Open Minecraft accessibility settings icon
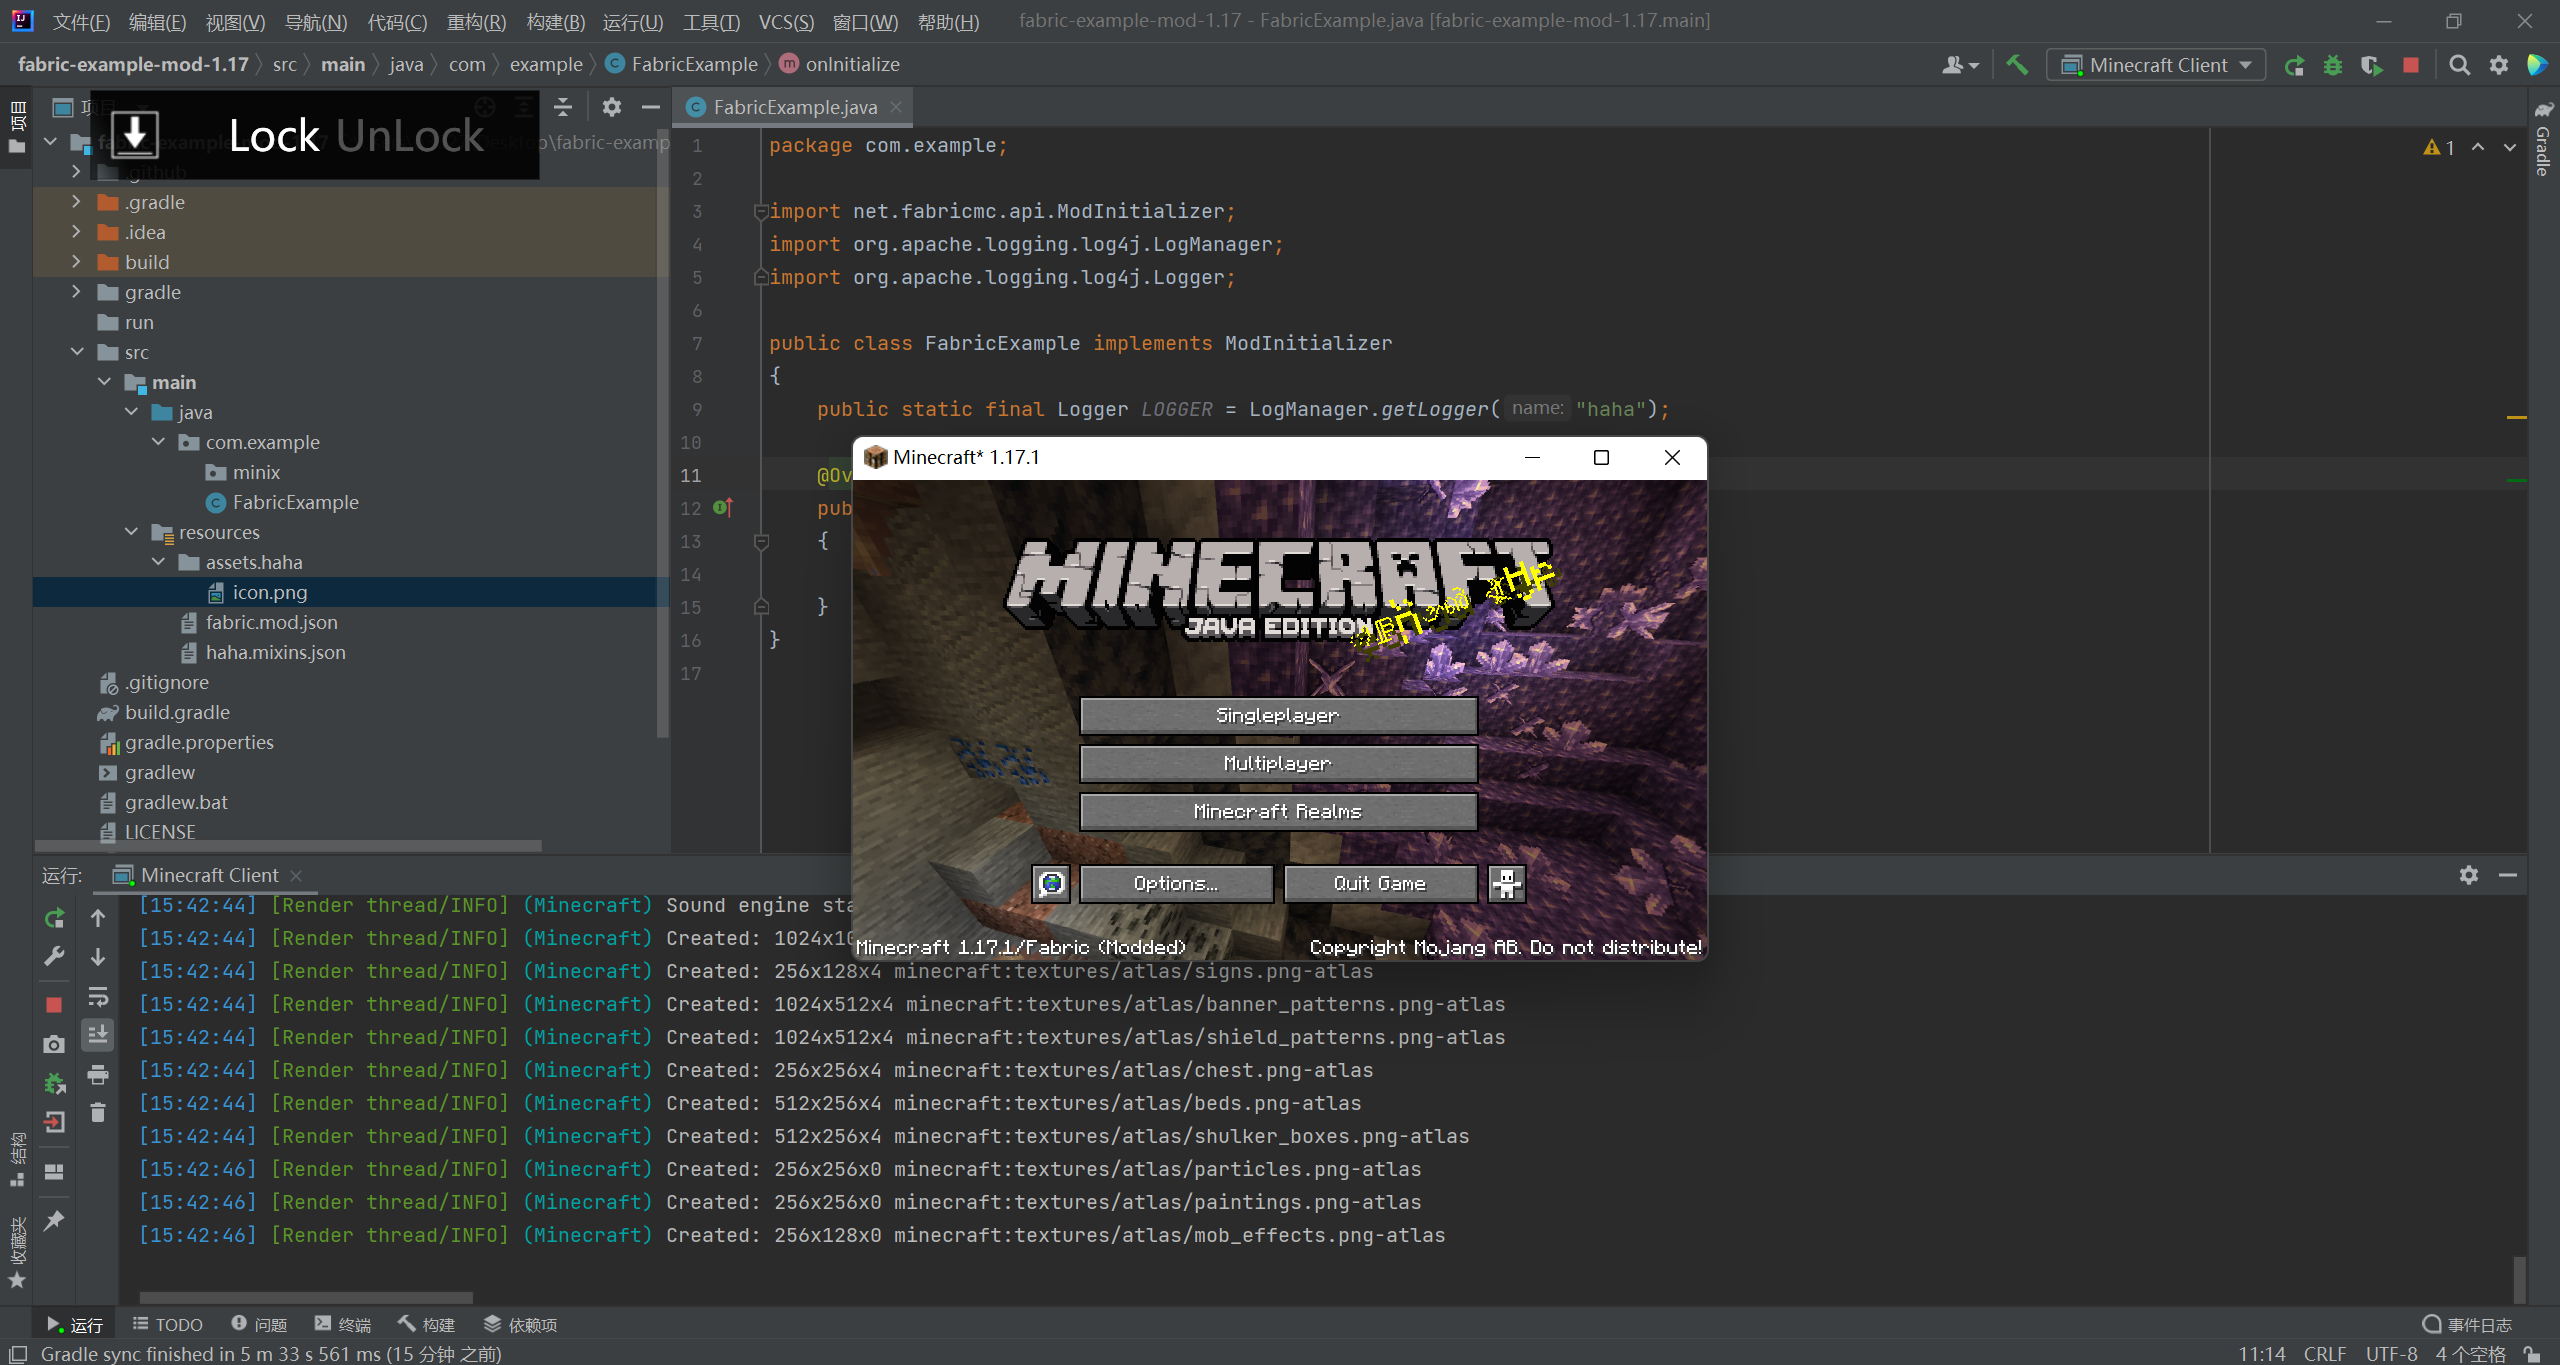This screenshot has height=1365, width=2560. pos(1507,883)
